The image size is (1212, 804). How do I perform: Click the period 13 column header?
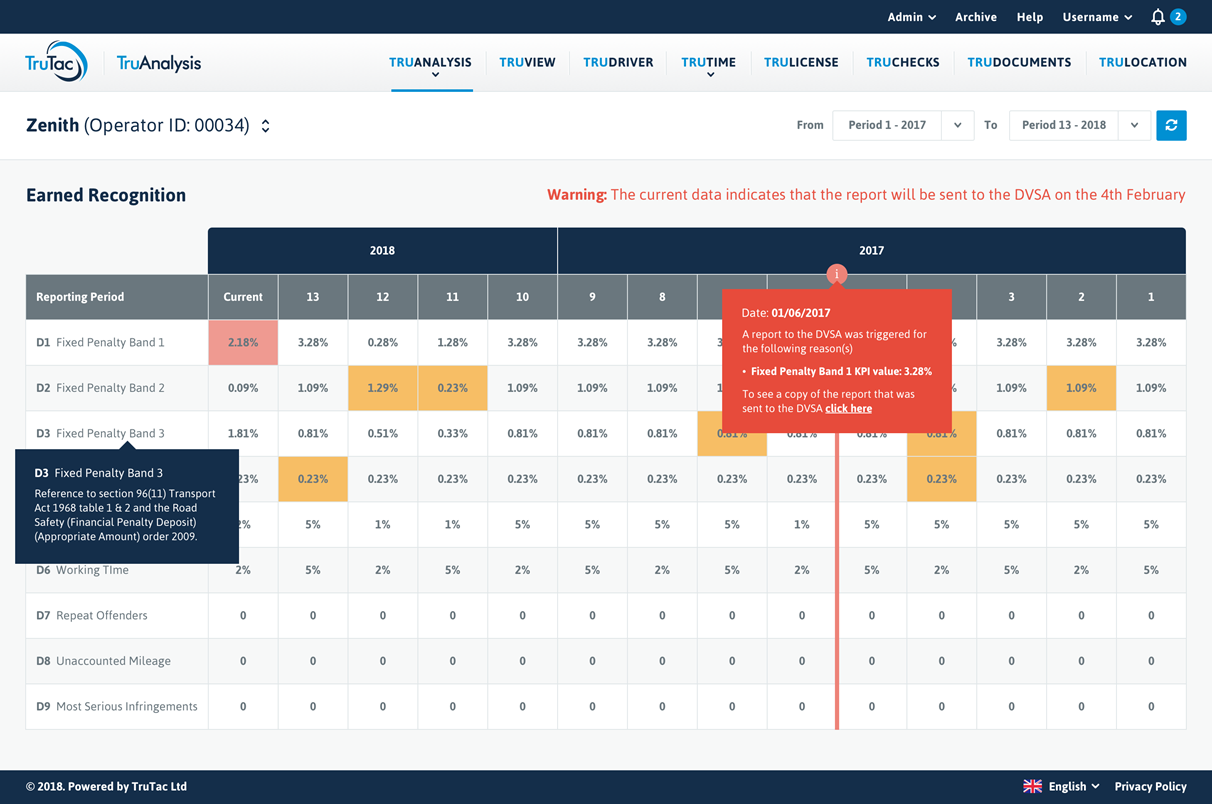pyautogui.click(x=313, y=297)
